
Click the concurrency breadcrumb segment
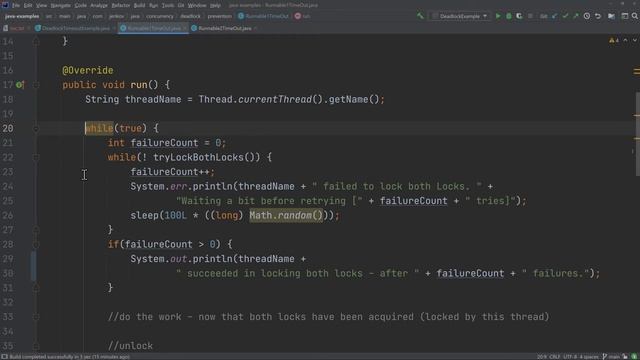pyautogui.click(x=160, y=16)
